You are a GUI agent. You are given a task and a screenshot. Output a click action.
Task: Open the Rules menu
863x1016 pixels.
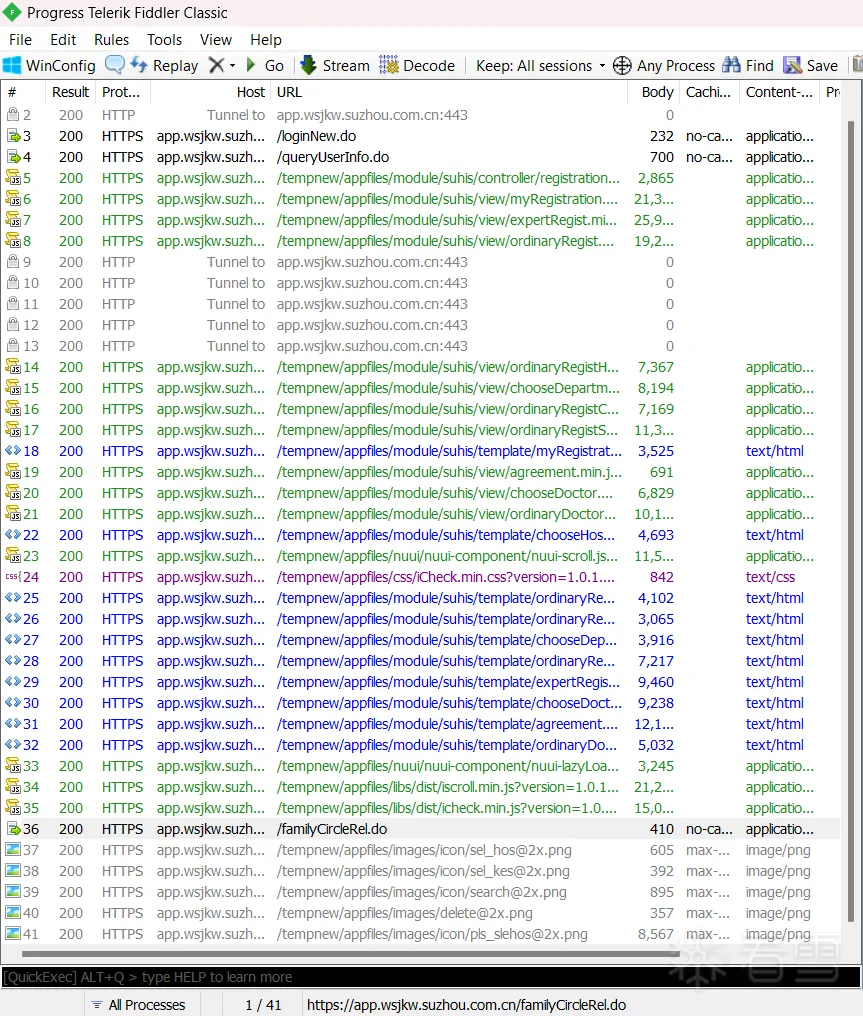[111, 40]
